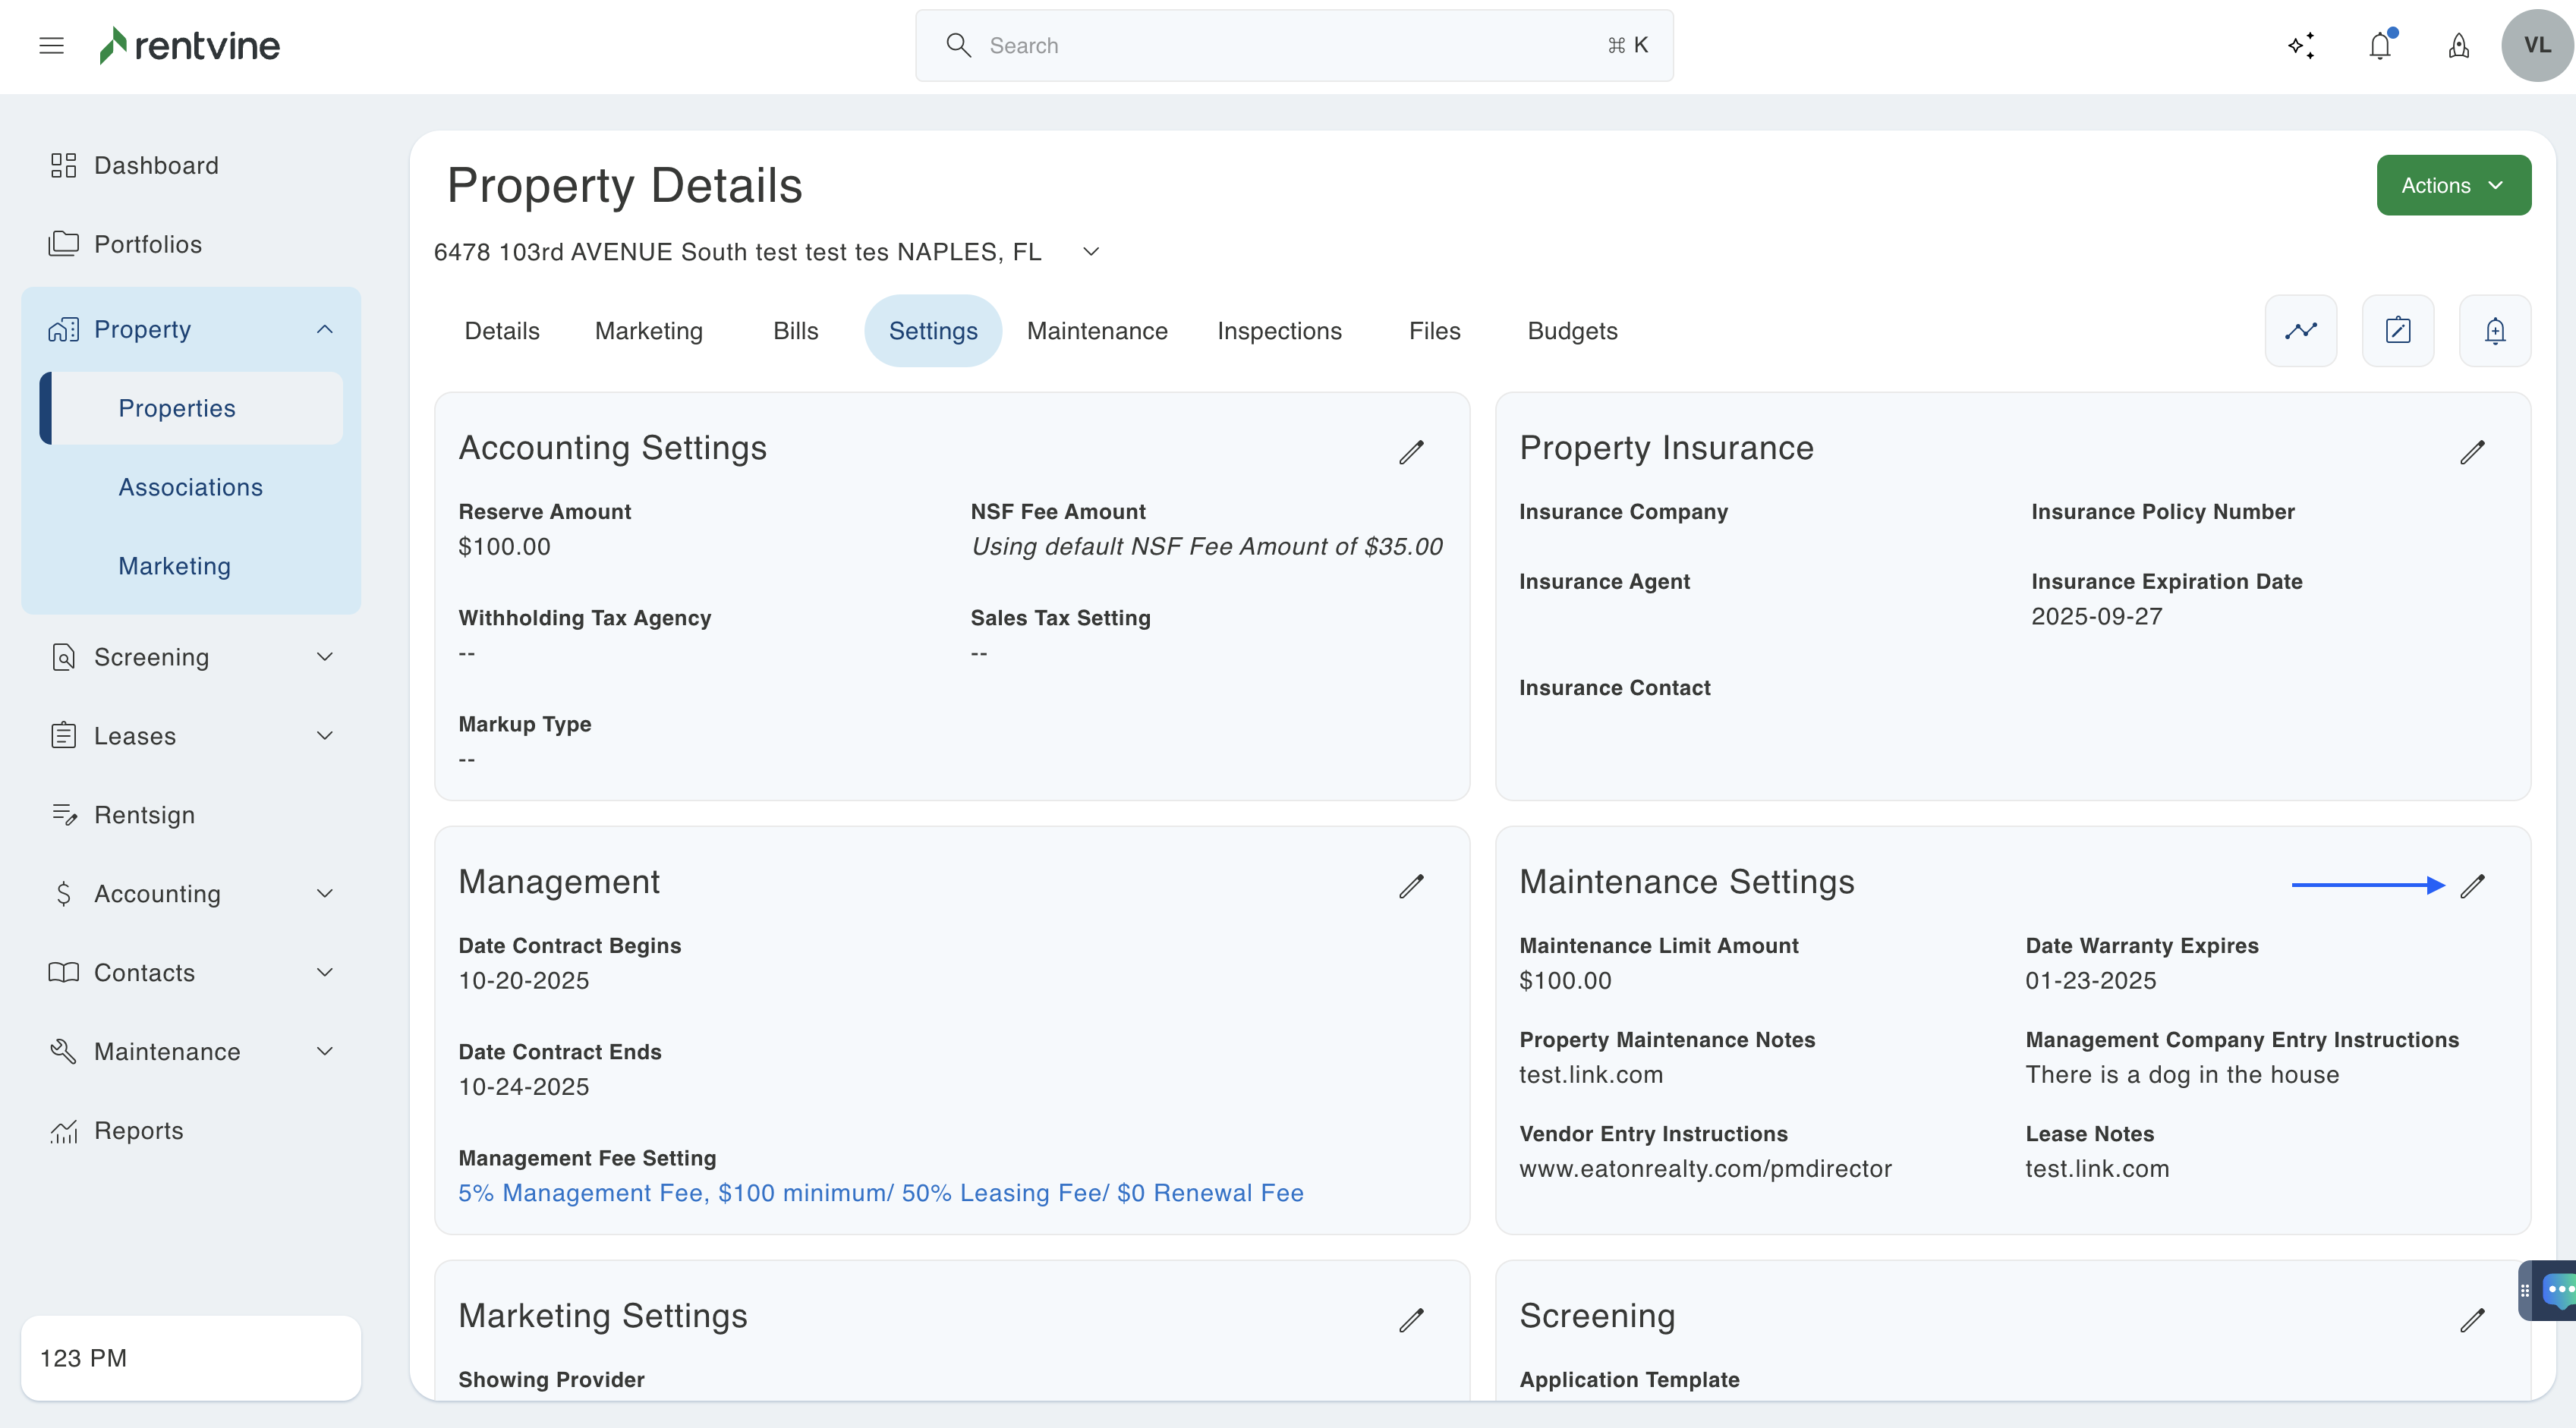Image resolution: width=2576 pixels, height=1428 pixels.
Task: Edit Maintenance Settings via pencil icon
Action: [x=2472, y=886]
